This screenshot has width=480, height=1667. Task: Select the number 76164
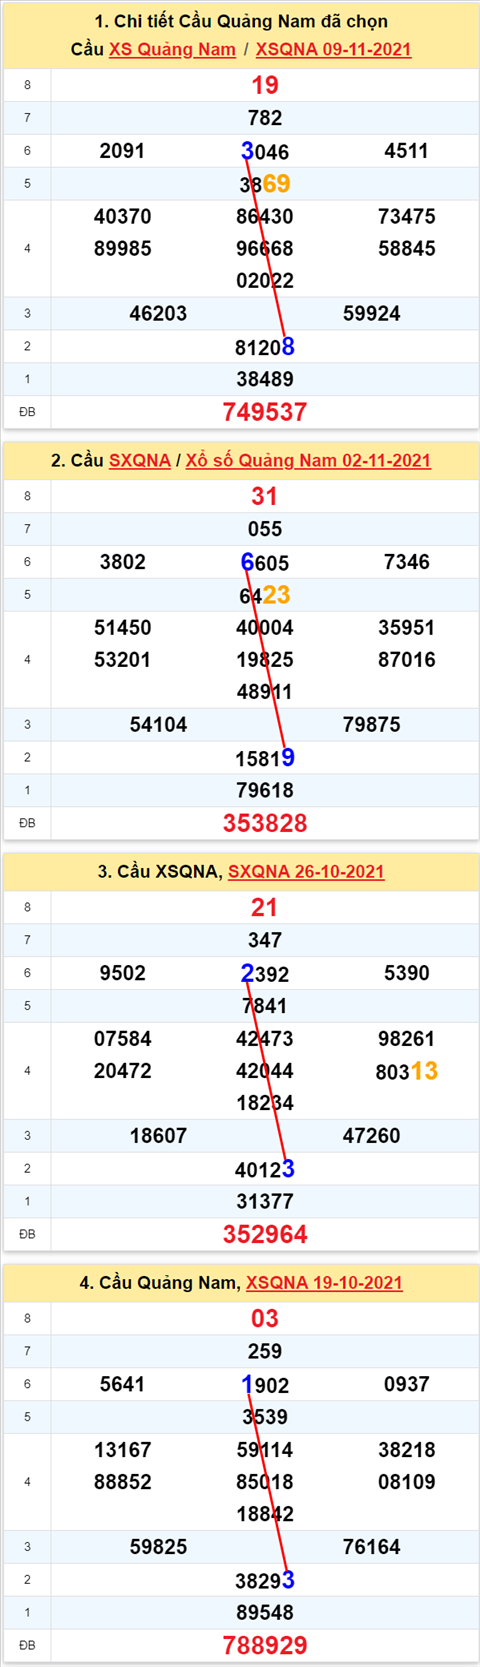coord(372,1546)
